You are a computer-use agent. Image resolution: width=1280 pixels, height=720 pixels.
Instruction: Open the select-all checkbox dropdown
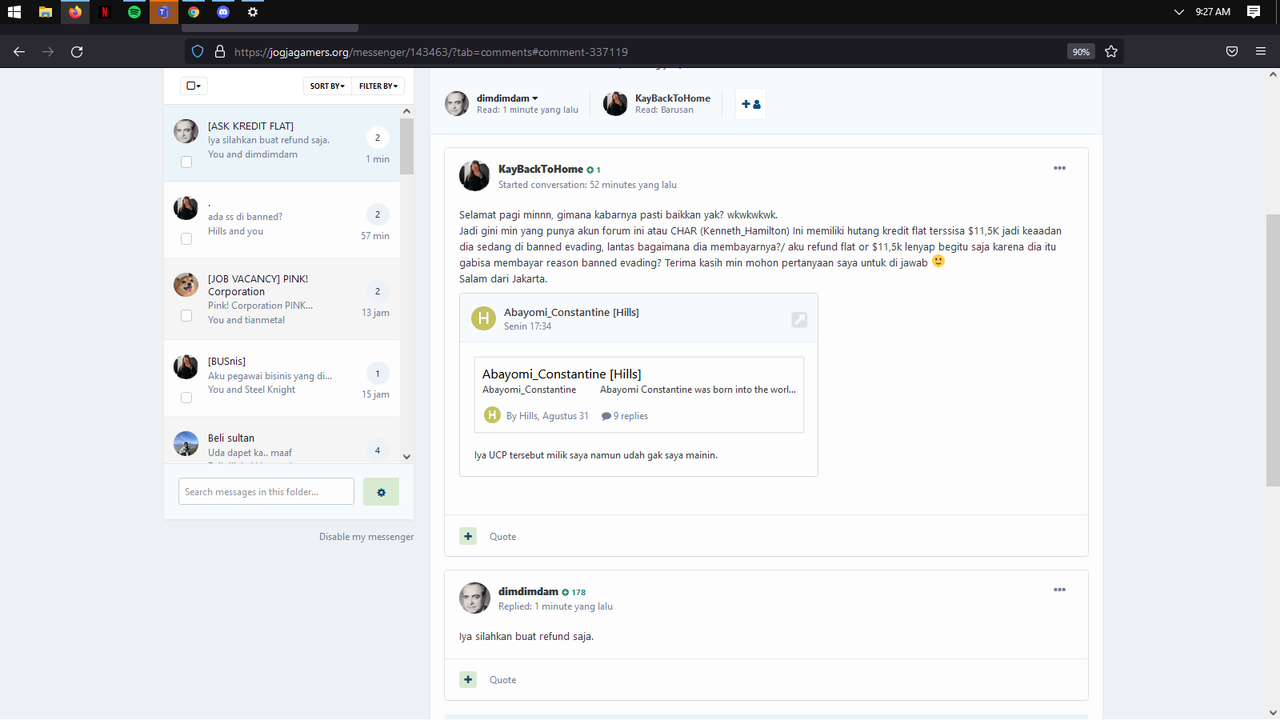(x=194, y=86)
